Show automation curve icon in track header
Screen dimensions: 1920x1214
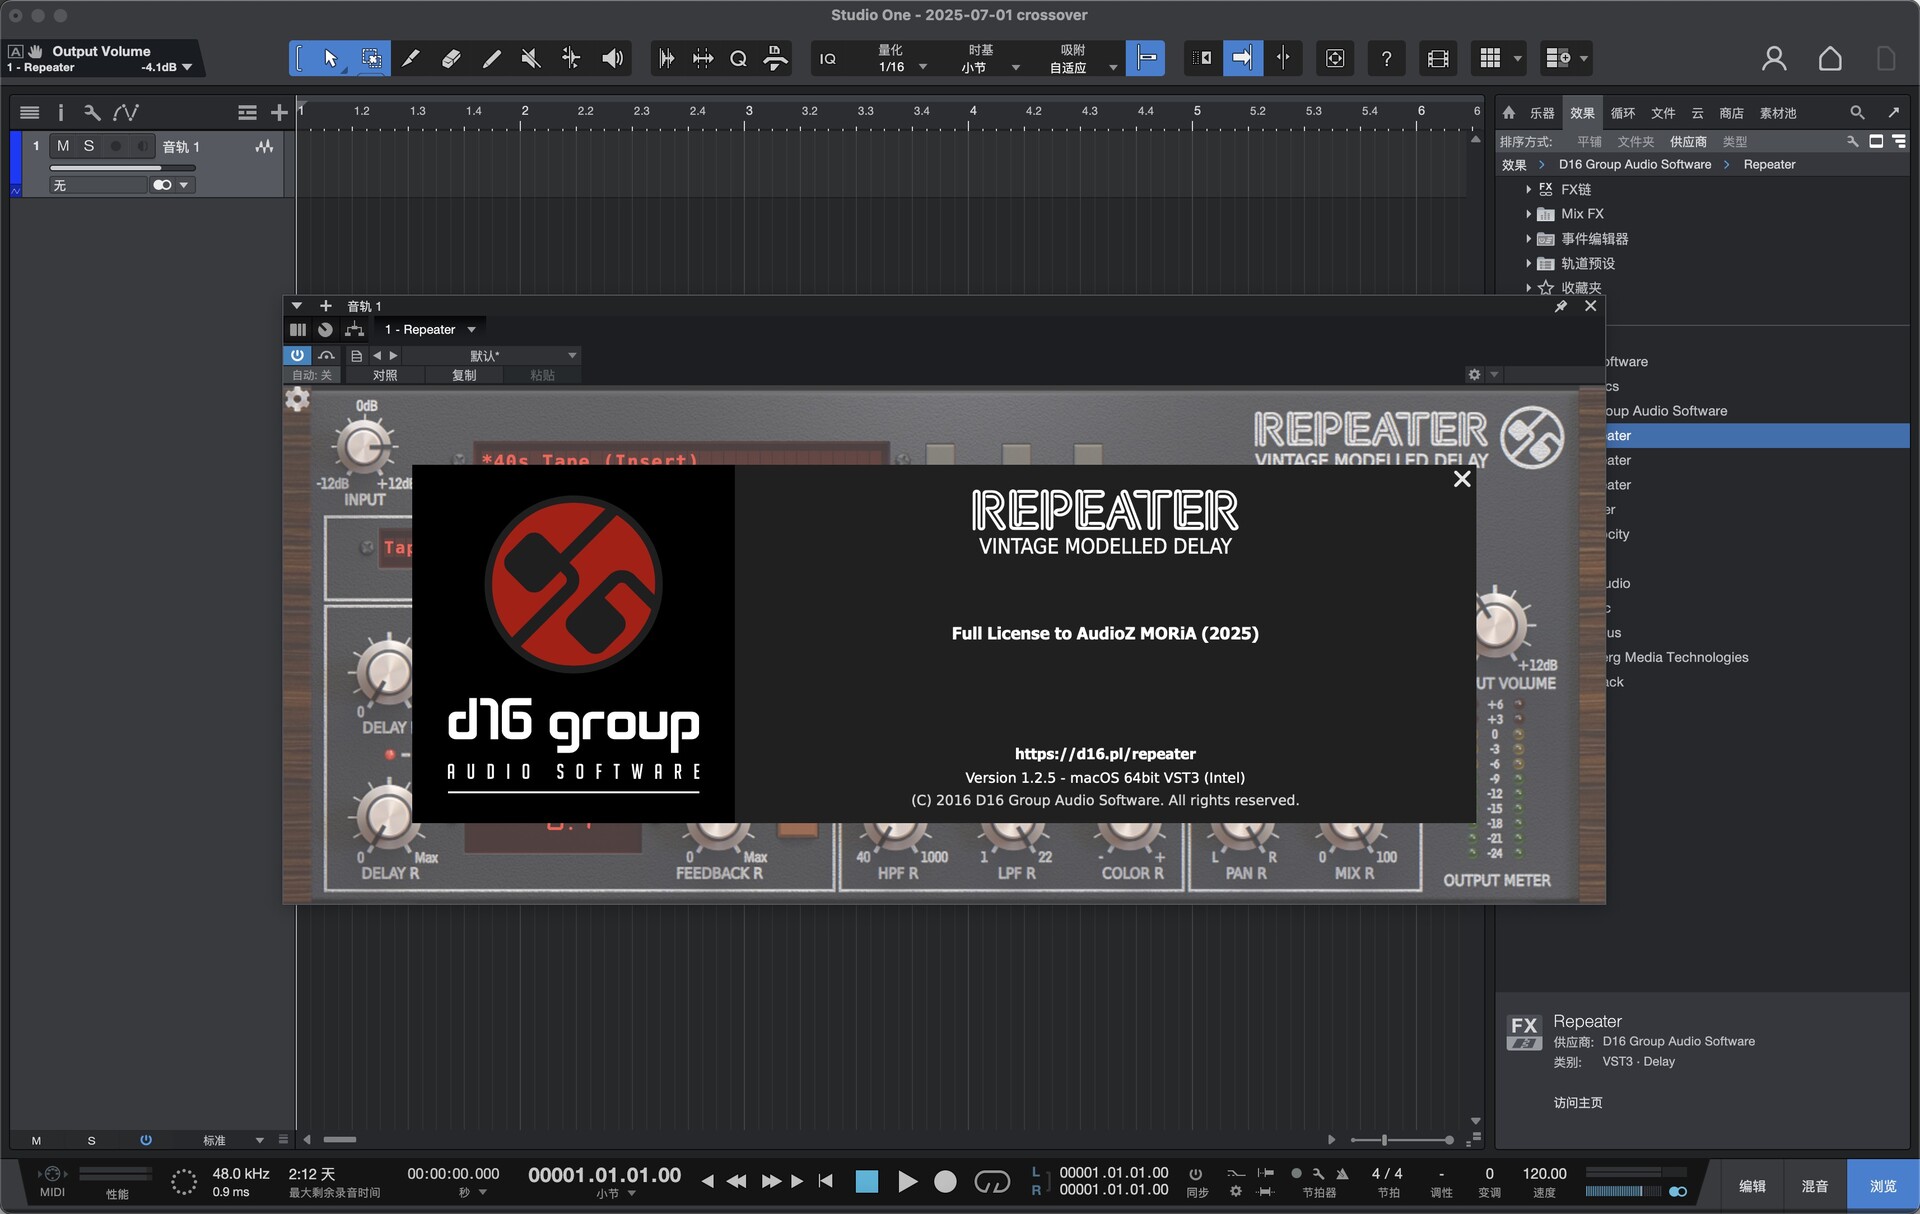pos(126,112)
